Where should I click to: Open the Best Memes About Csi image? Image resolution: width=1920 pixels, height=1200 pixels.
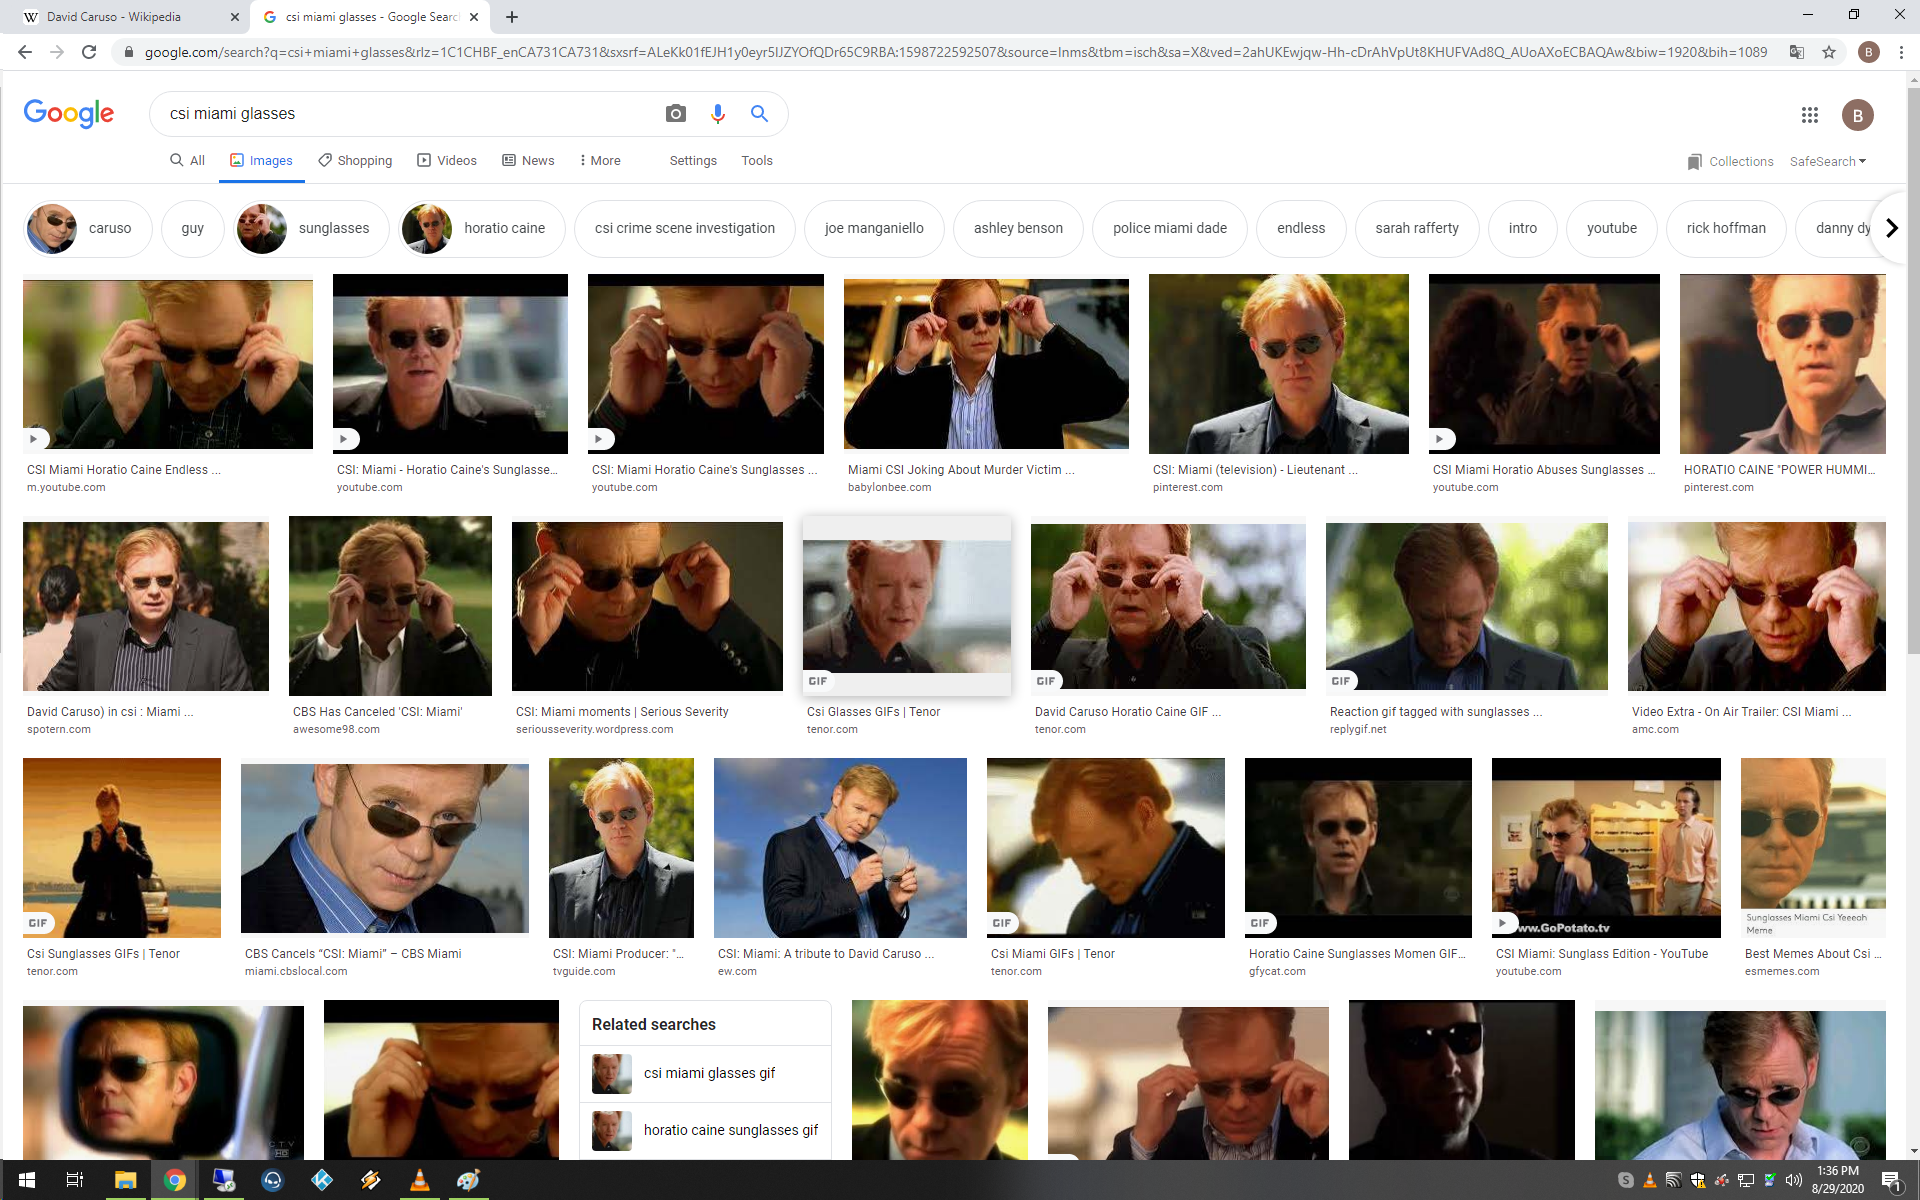point(1813,848)
